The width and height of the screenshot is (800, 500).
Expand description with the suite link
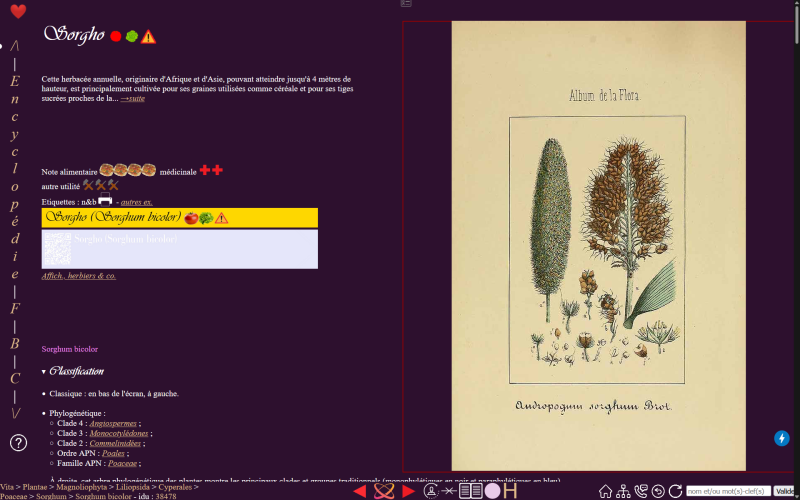coord(133,98)
